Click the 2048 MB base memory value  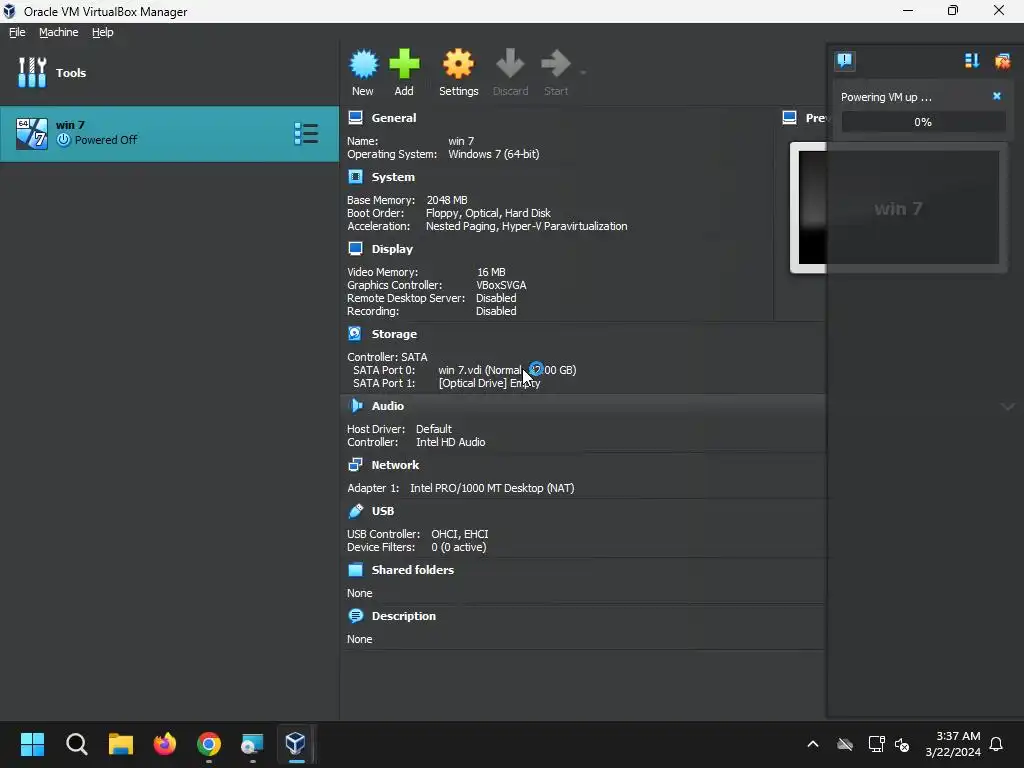(x=447, y=200)
